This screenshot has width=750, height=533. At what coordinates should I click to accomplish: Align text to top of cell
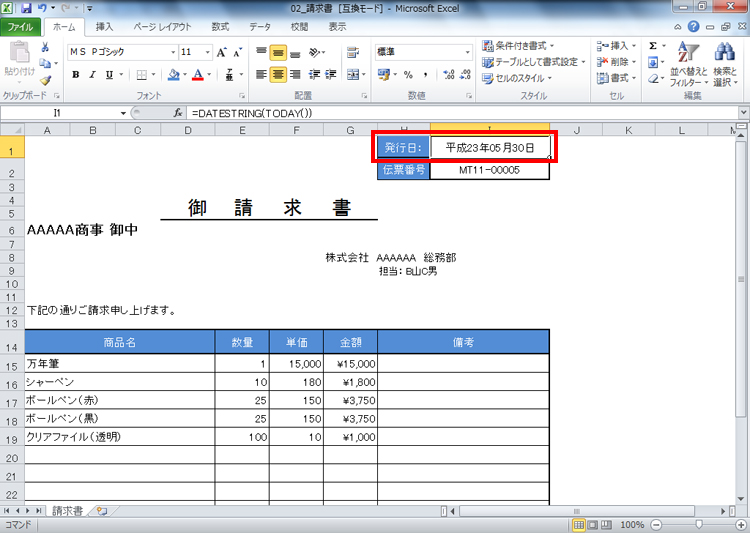(261, 52)
